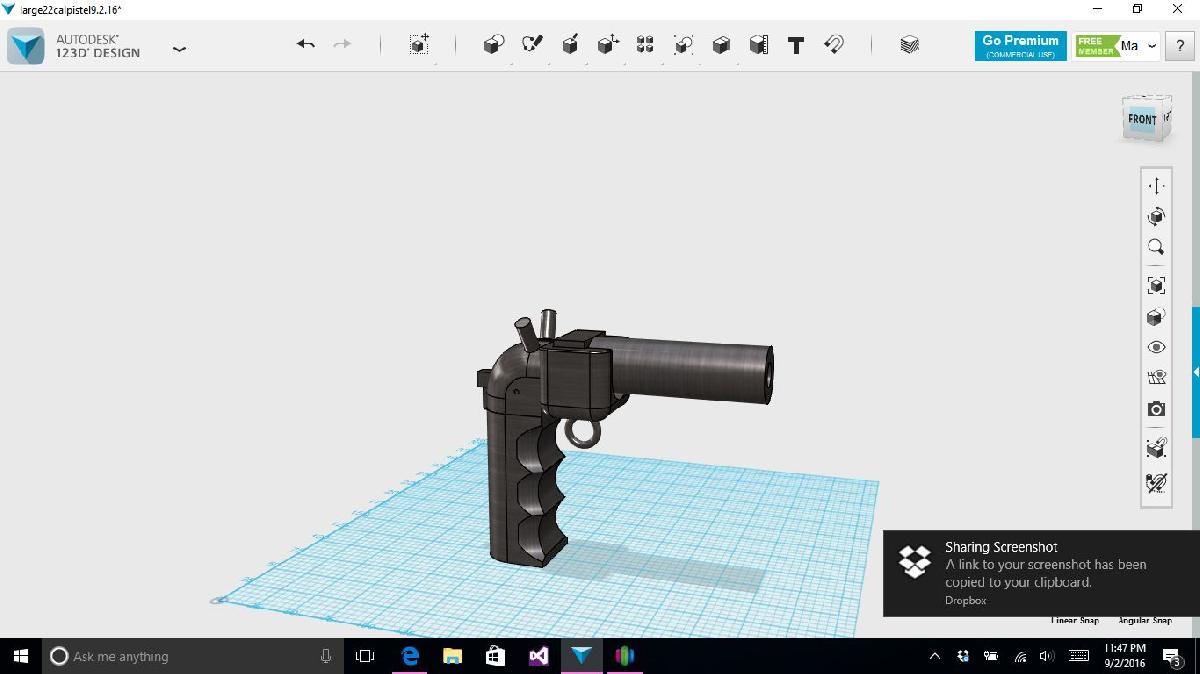Image resolution: width=1200 pixels, height=674 pixels.
Task: Open the account dropdown next to Ma
Action: [1152, 46]
